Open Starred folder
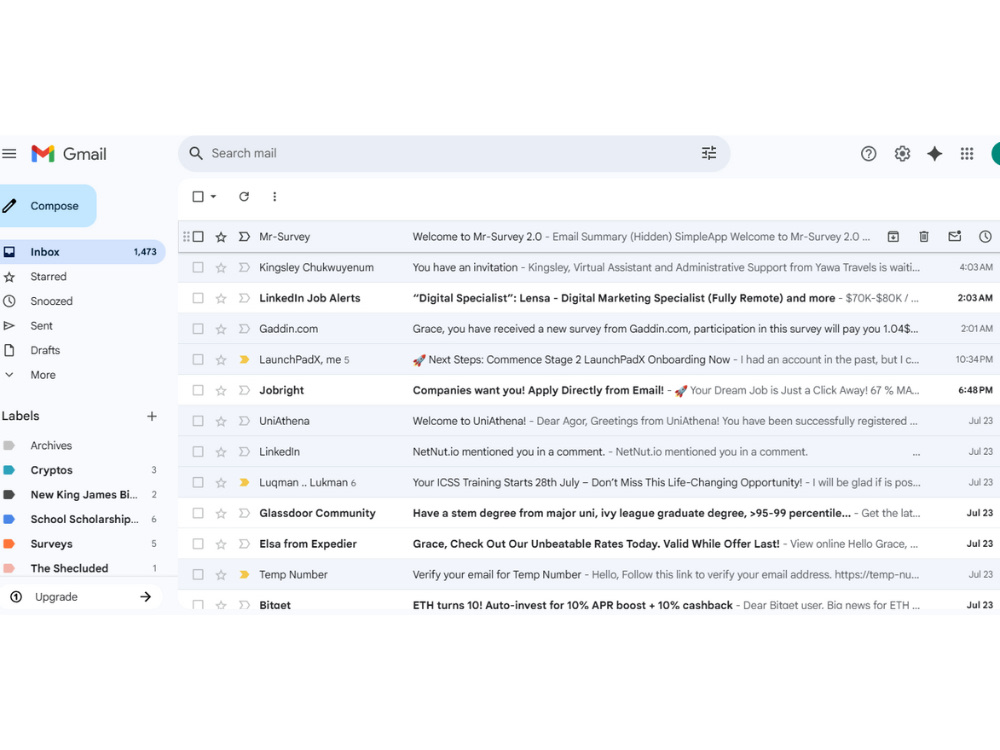 [48, 277]
